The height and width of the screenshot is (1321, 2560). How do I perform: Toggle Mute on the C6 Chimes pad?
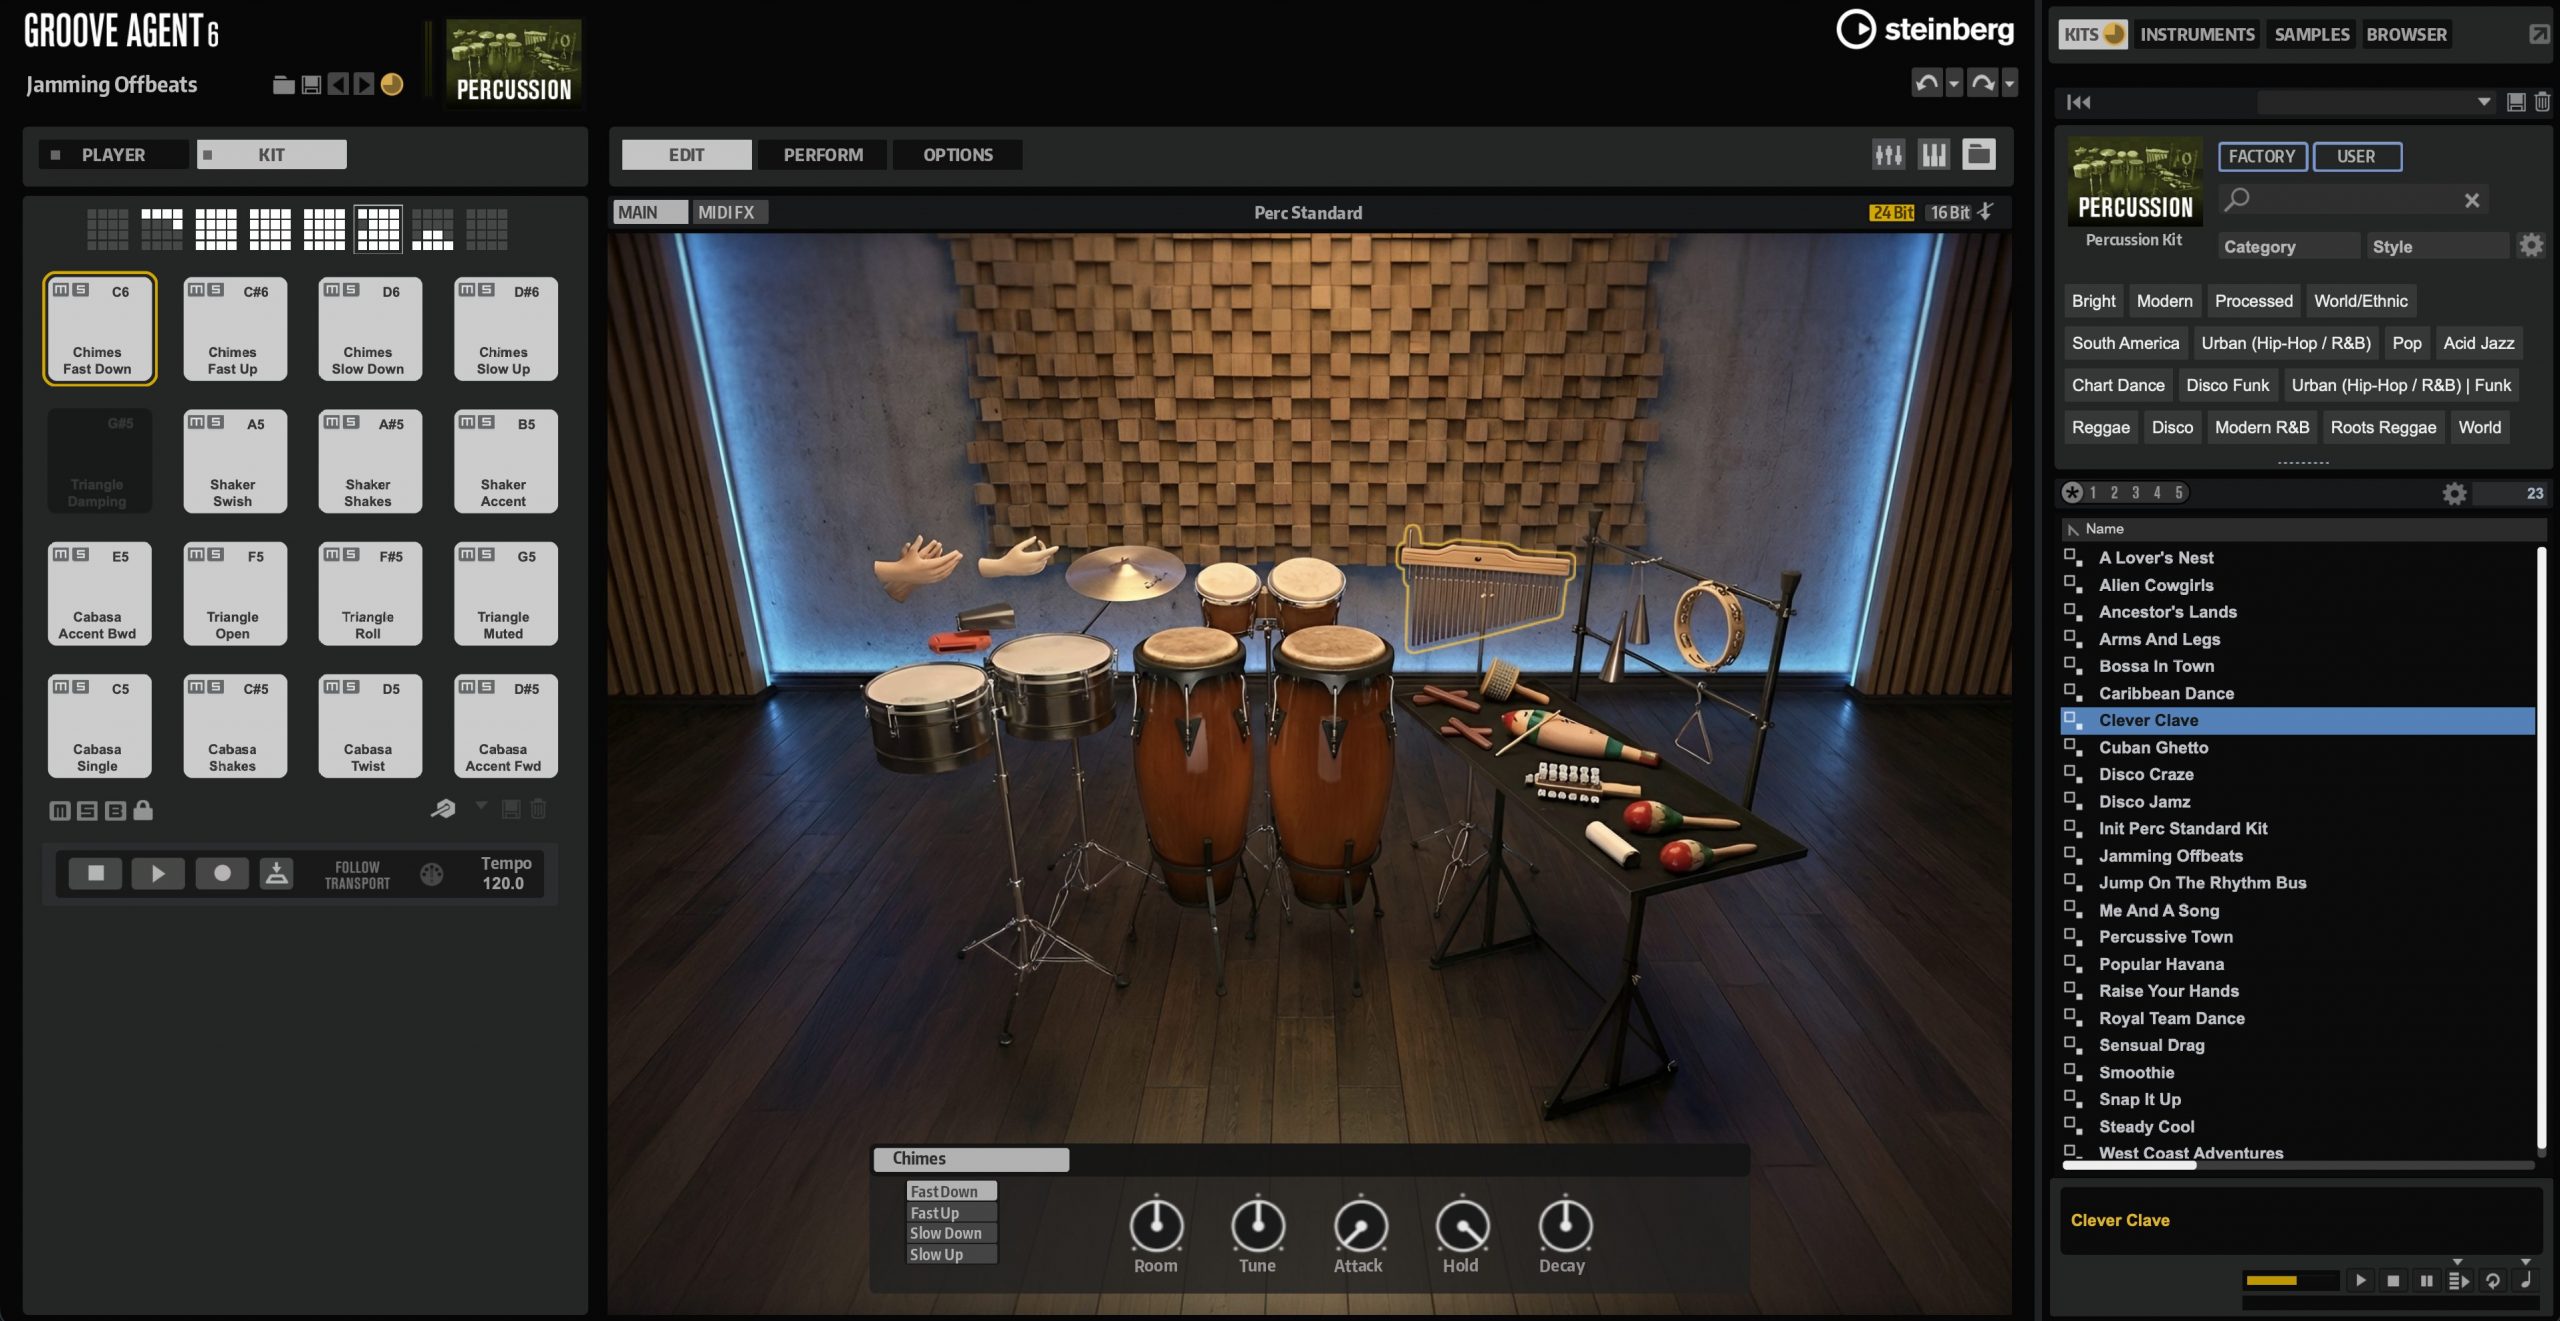click(x=61, y=290)
